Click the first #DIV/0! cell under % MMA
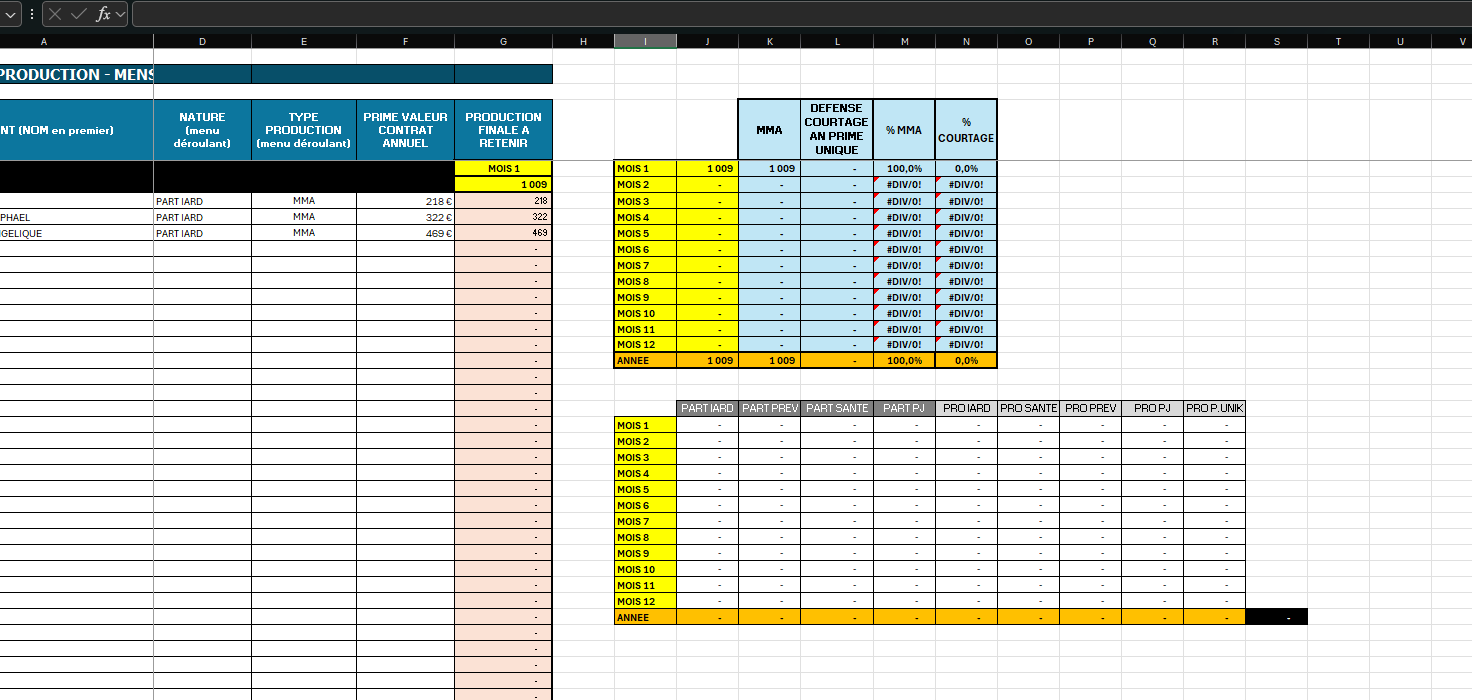Viewport: 1472px width, 700px height. coord(904,185)
